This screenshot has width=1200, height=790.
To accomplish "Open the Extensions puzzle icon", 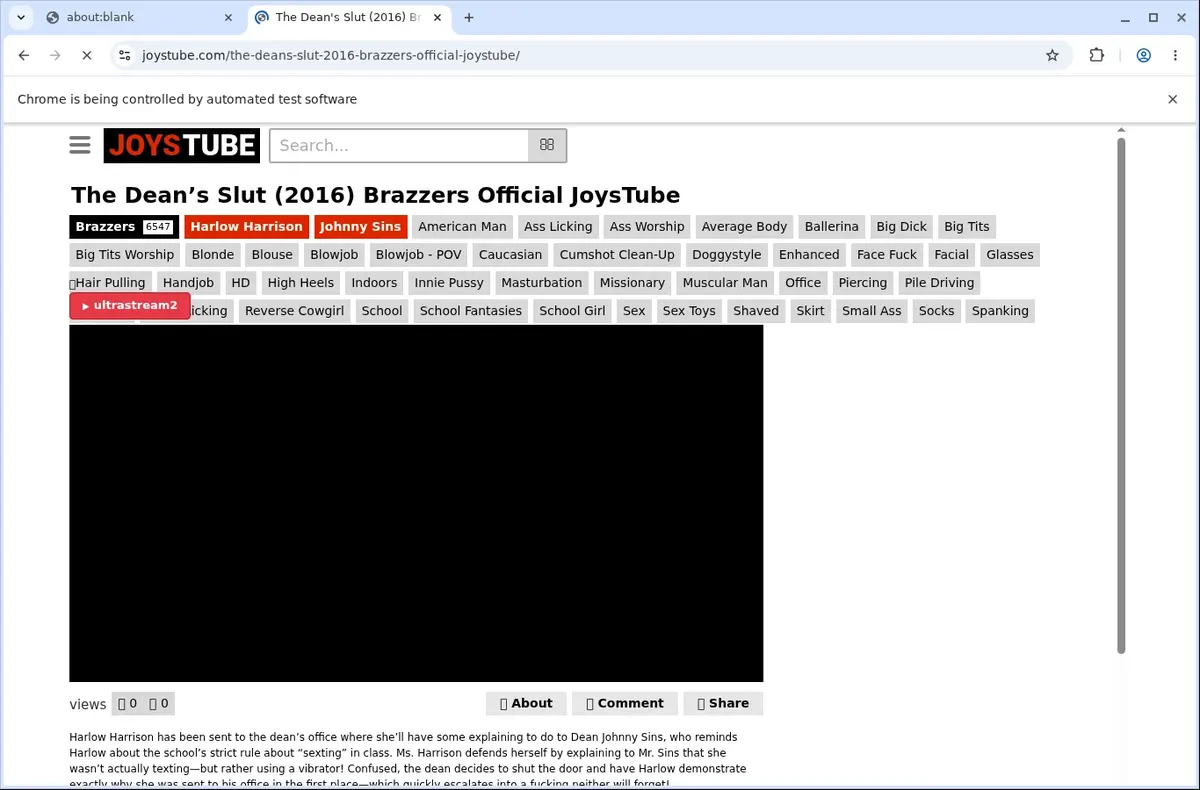I will pos(1097,55).
